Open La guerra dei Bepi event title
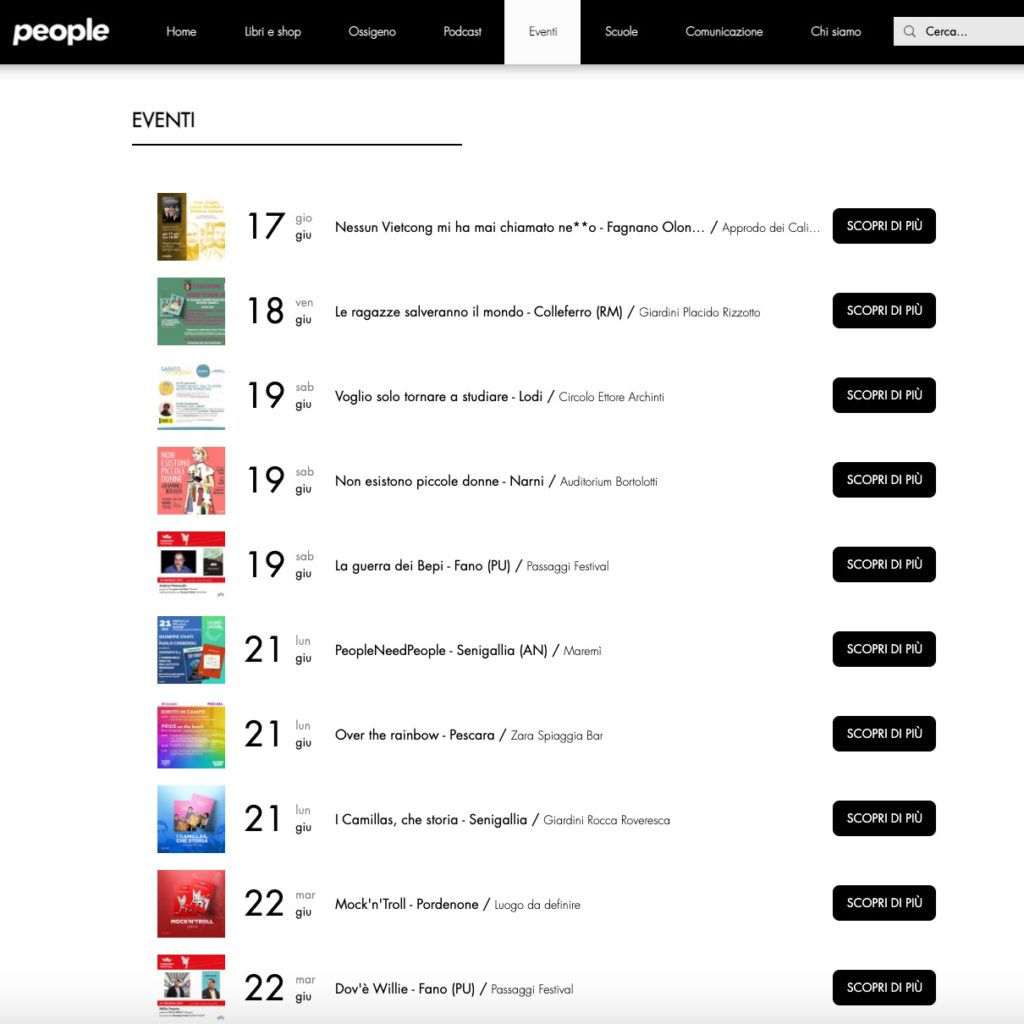The width and height of the screenshot is (1024, 1024). [x=423, y=566]
